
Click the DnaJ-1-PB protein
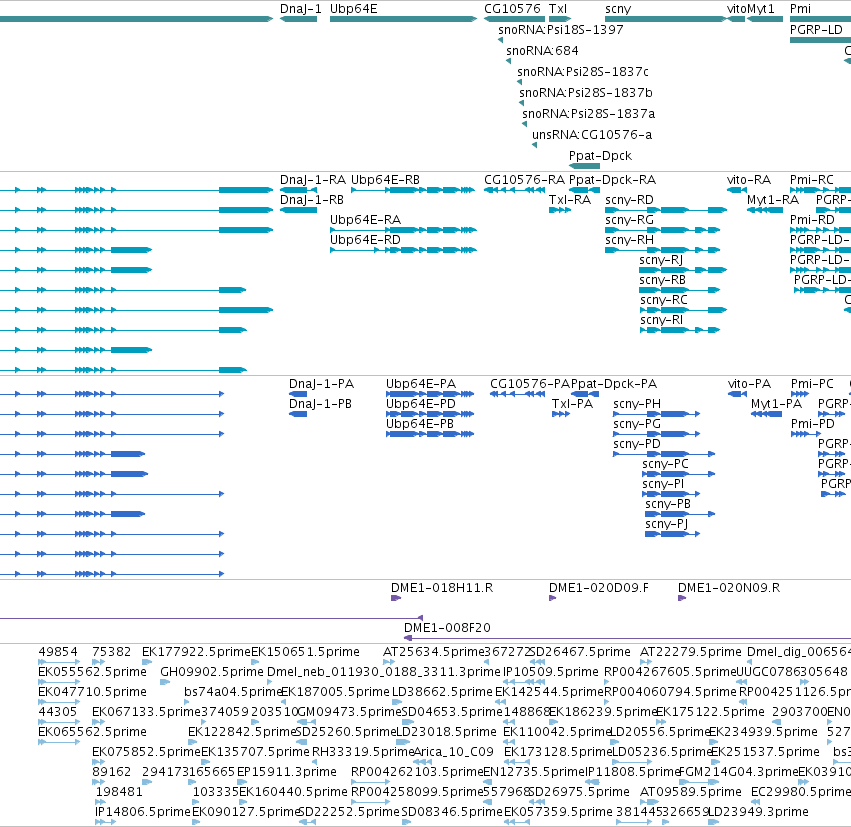(298, 414)
